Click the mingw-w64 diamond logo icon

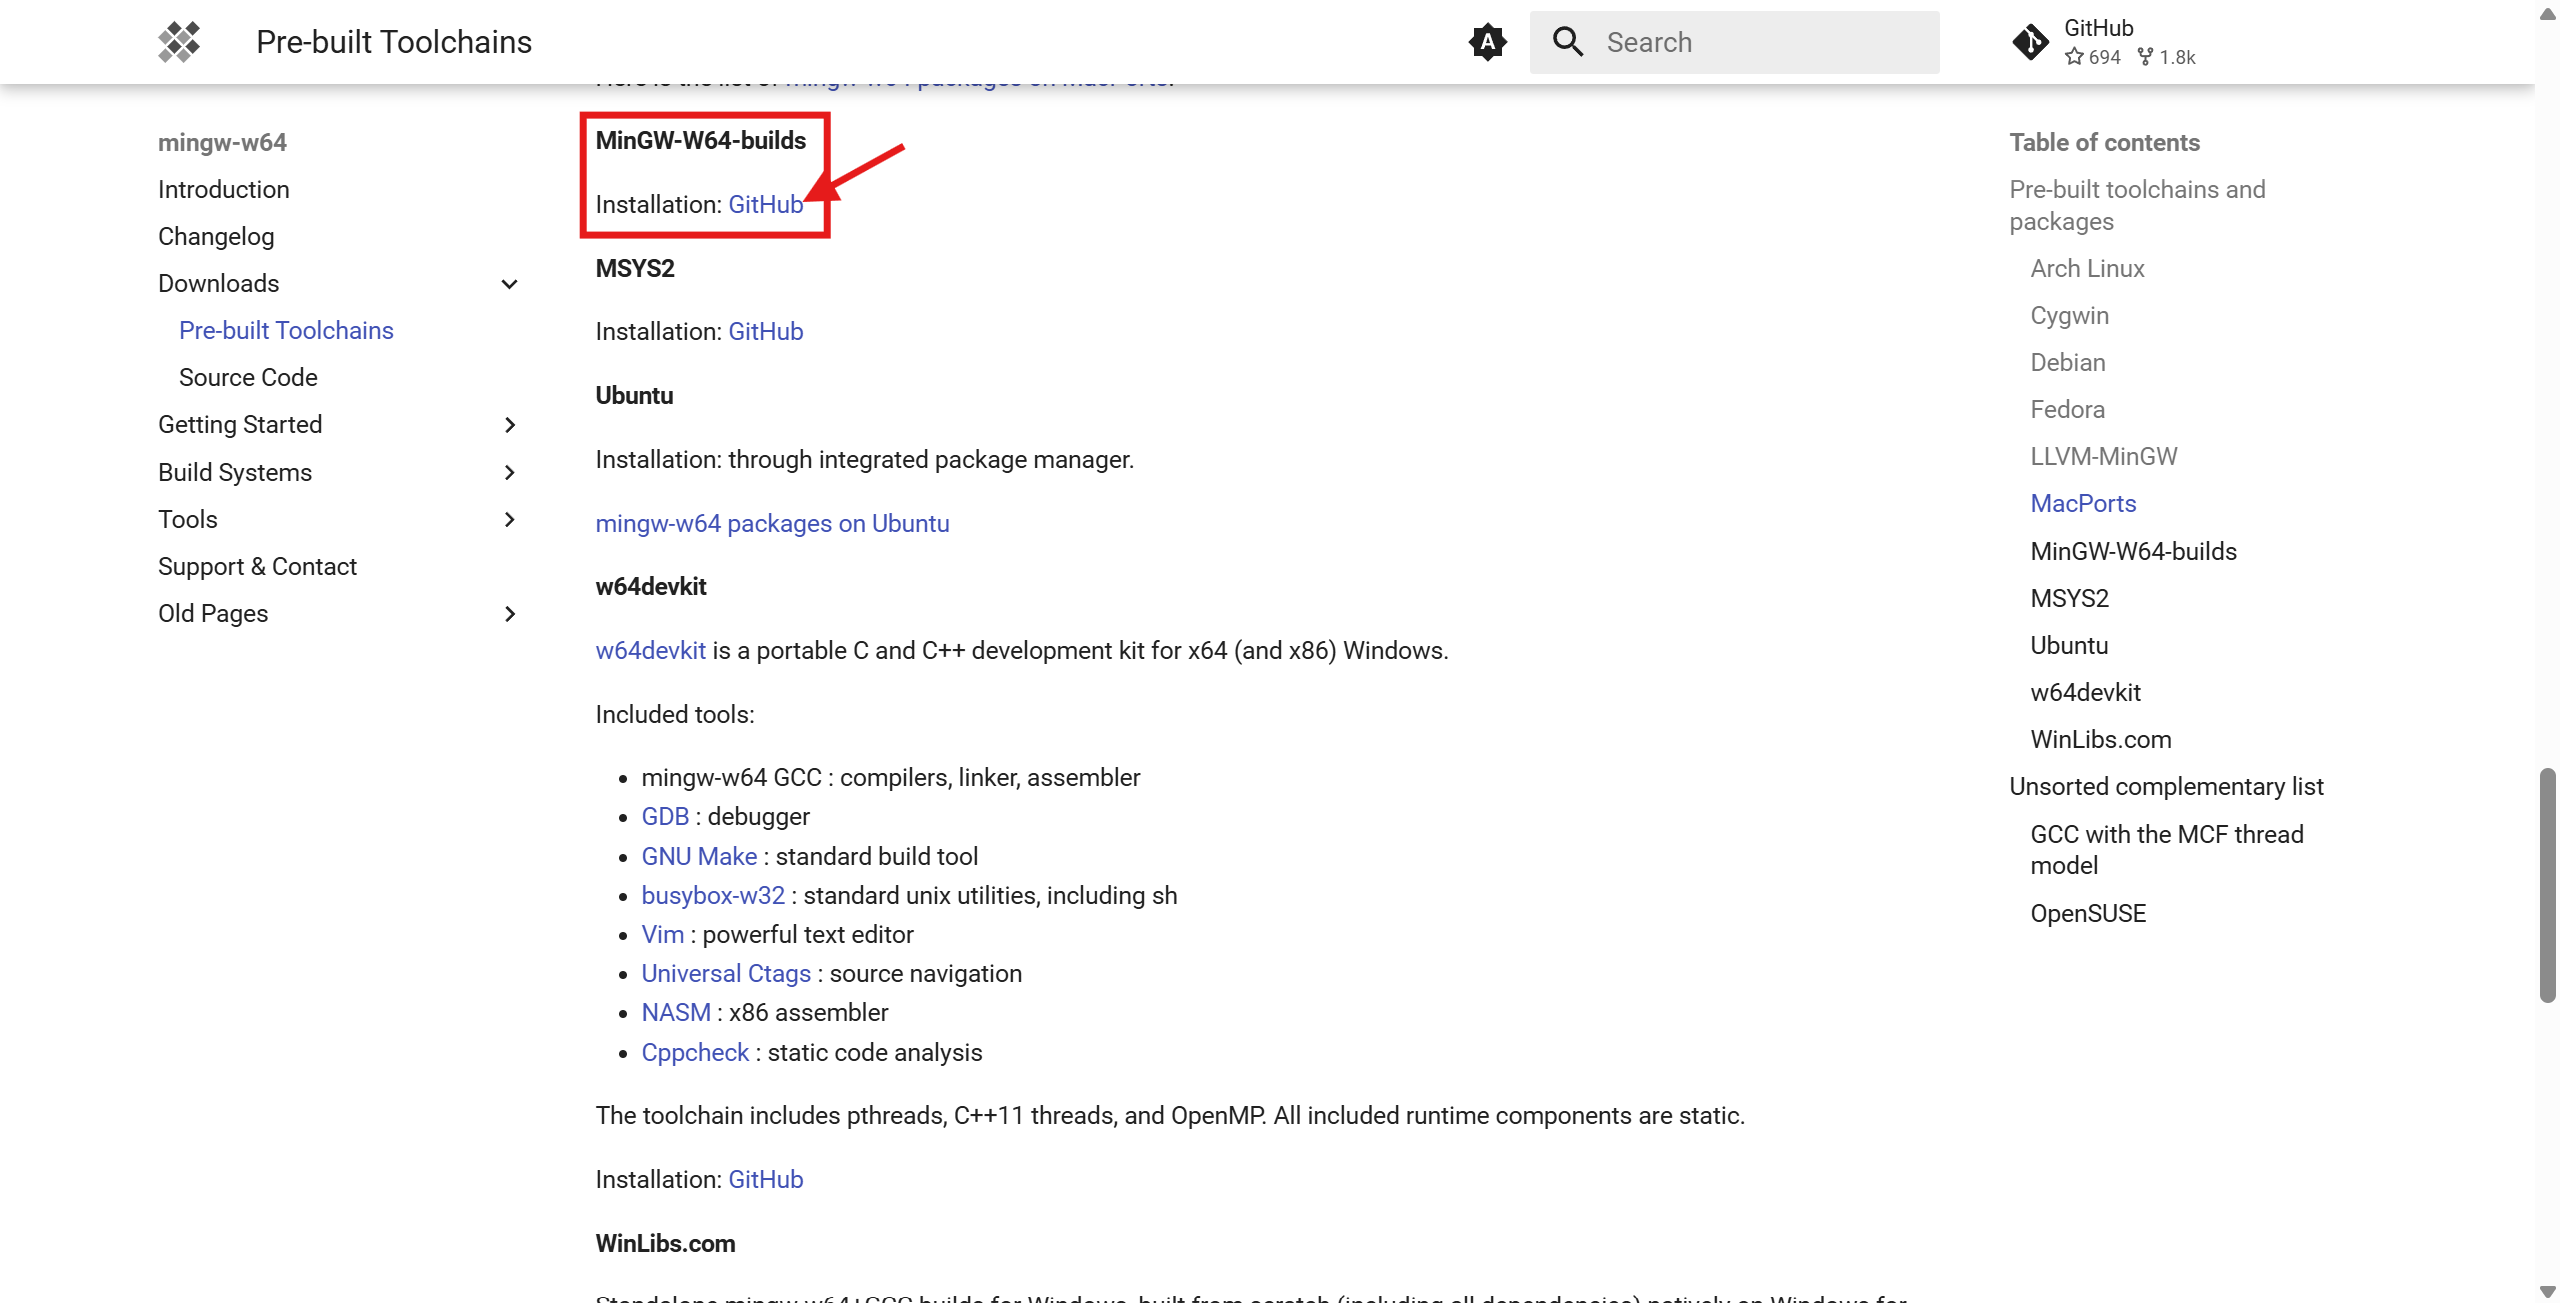179,42
